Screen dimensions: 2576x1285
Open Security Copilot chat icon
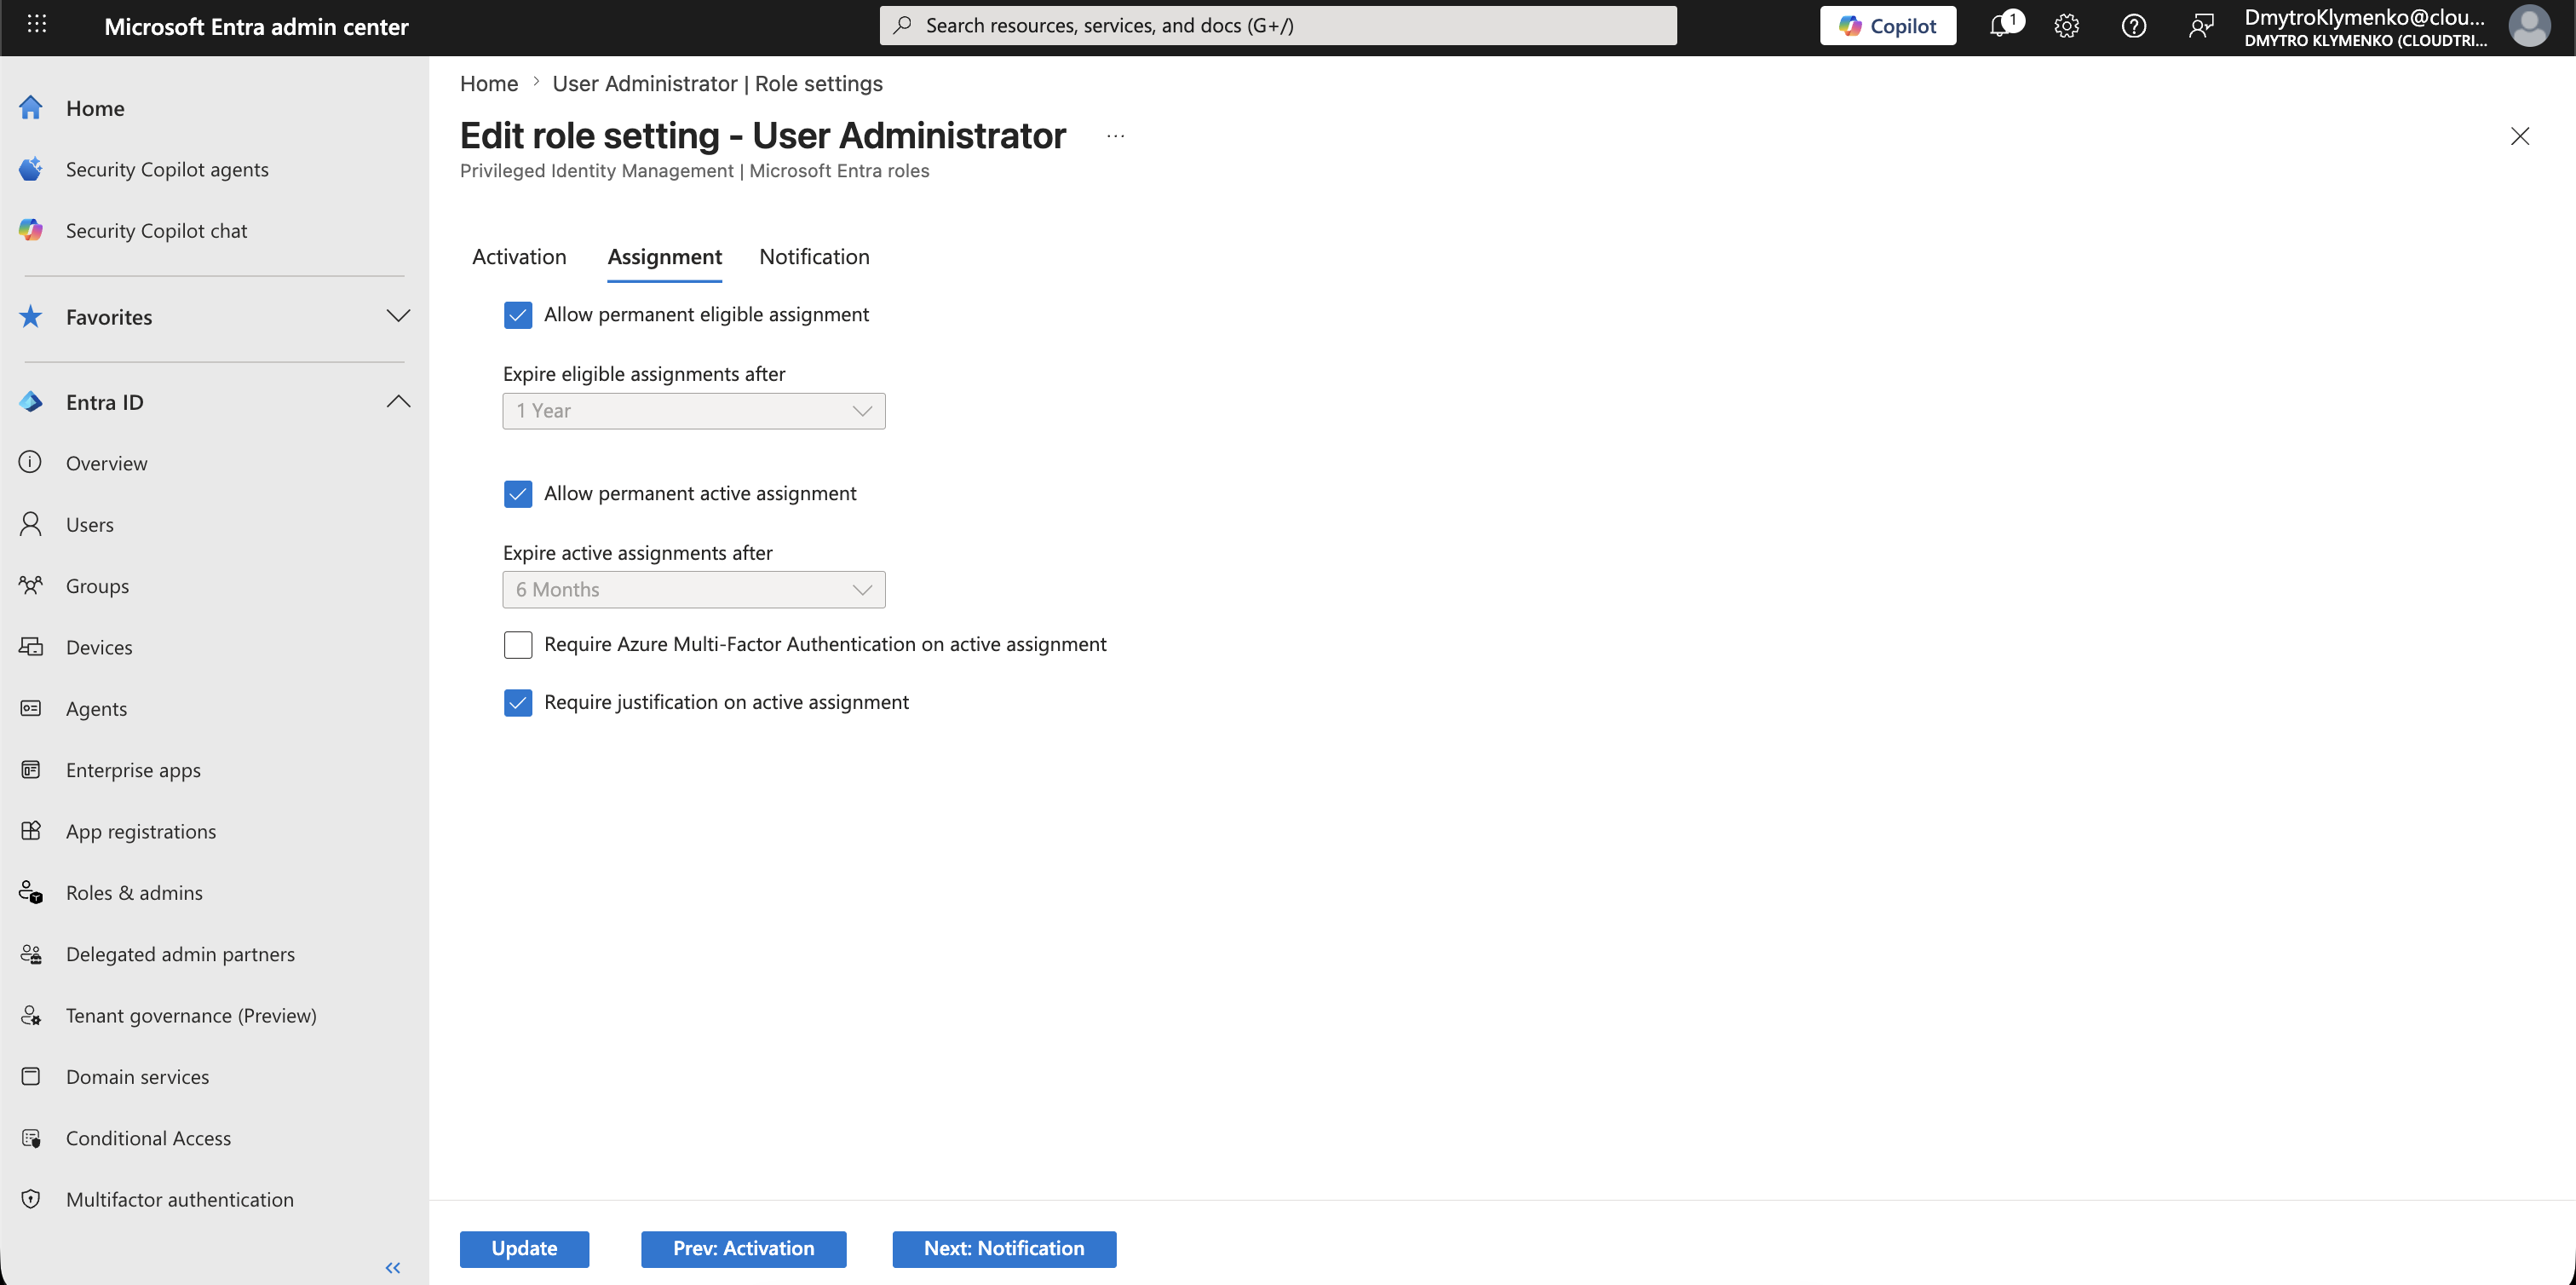coord(31,230)
